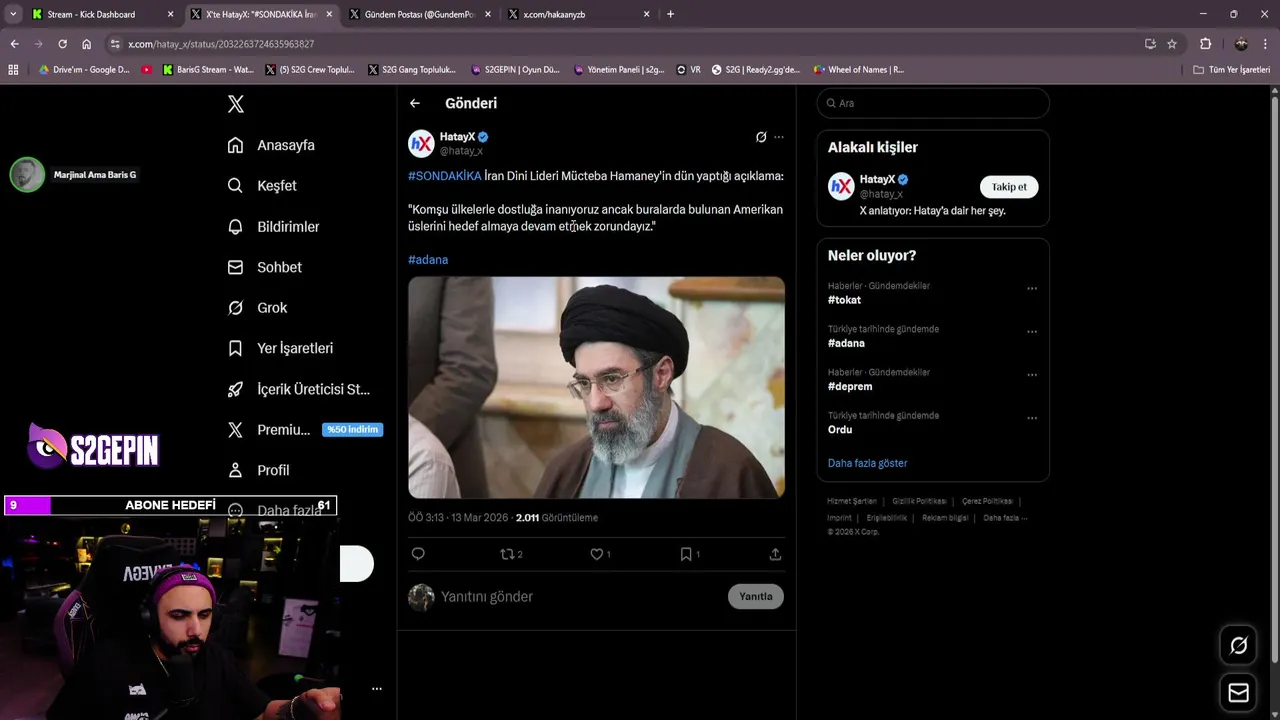Viewport: 1280px width, 720px height.
Task: Open Wheel of Names bookmark
Action: tap(858, 70)
